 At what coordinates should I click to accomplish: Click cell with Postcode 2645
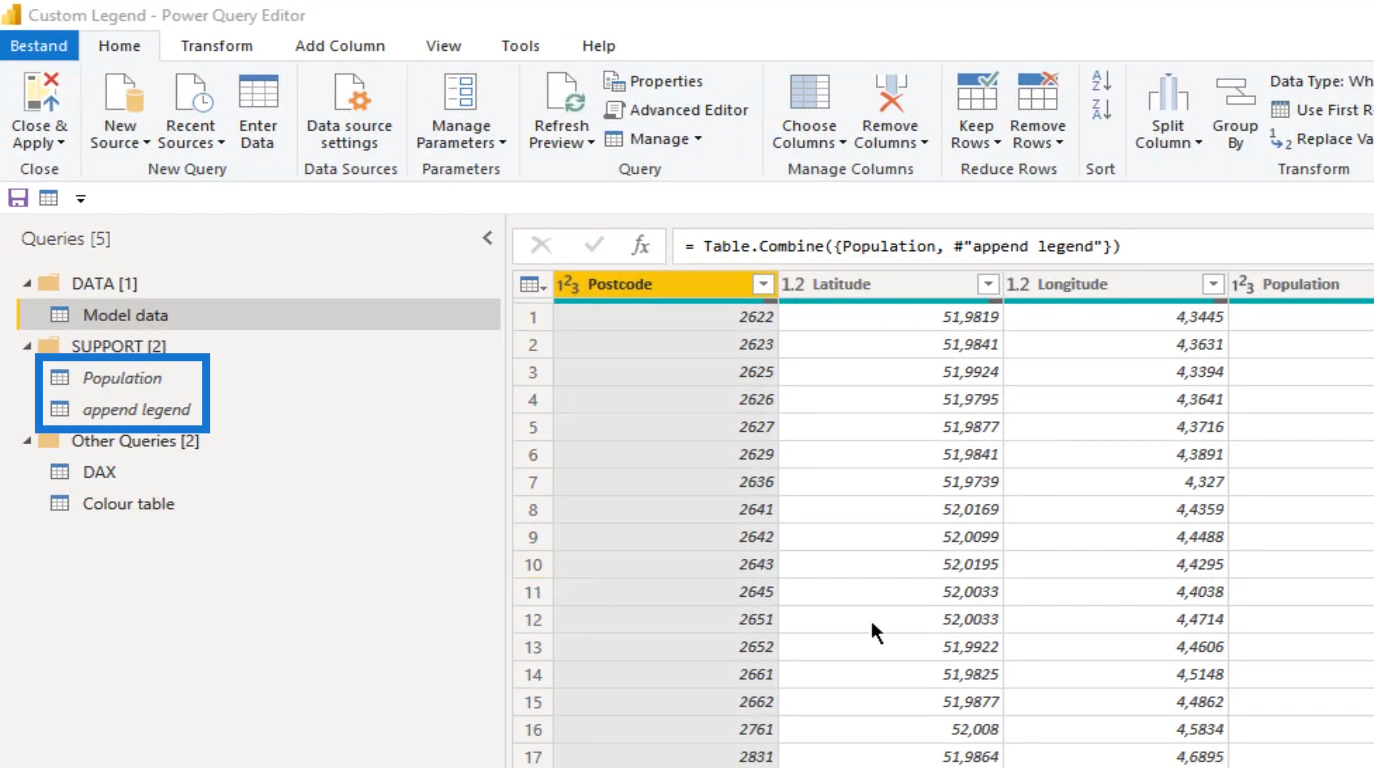point(666,592)
